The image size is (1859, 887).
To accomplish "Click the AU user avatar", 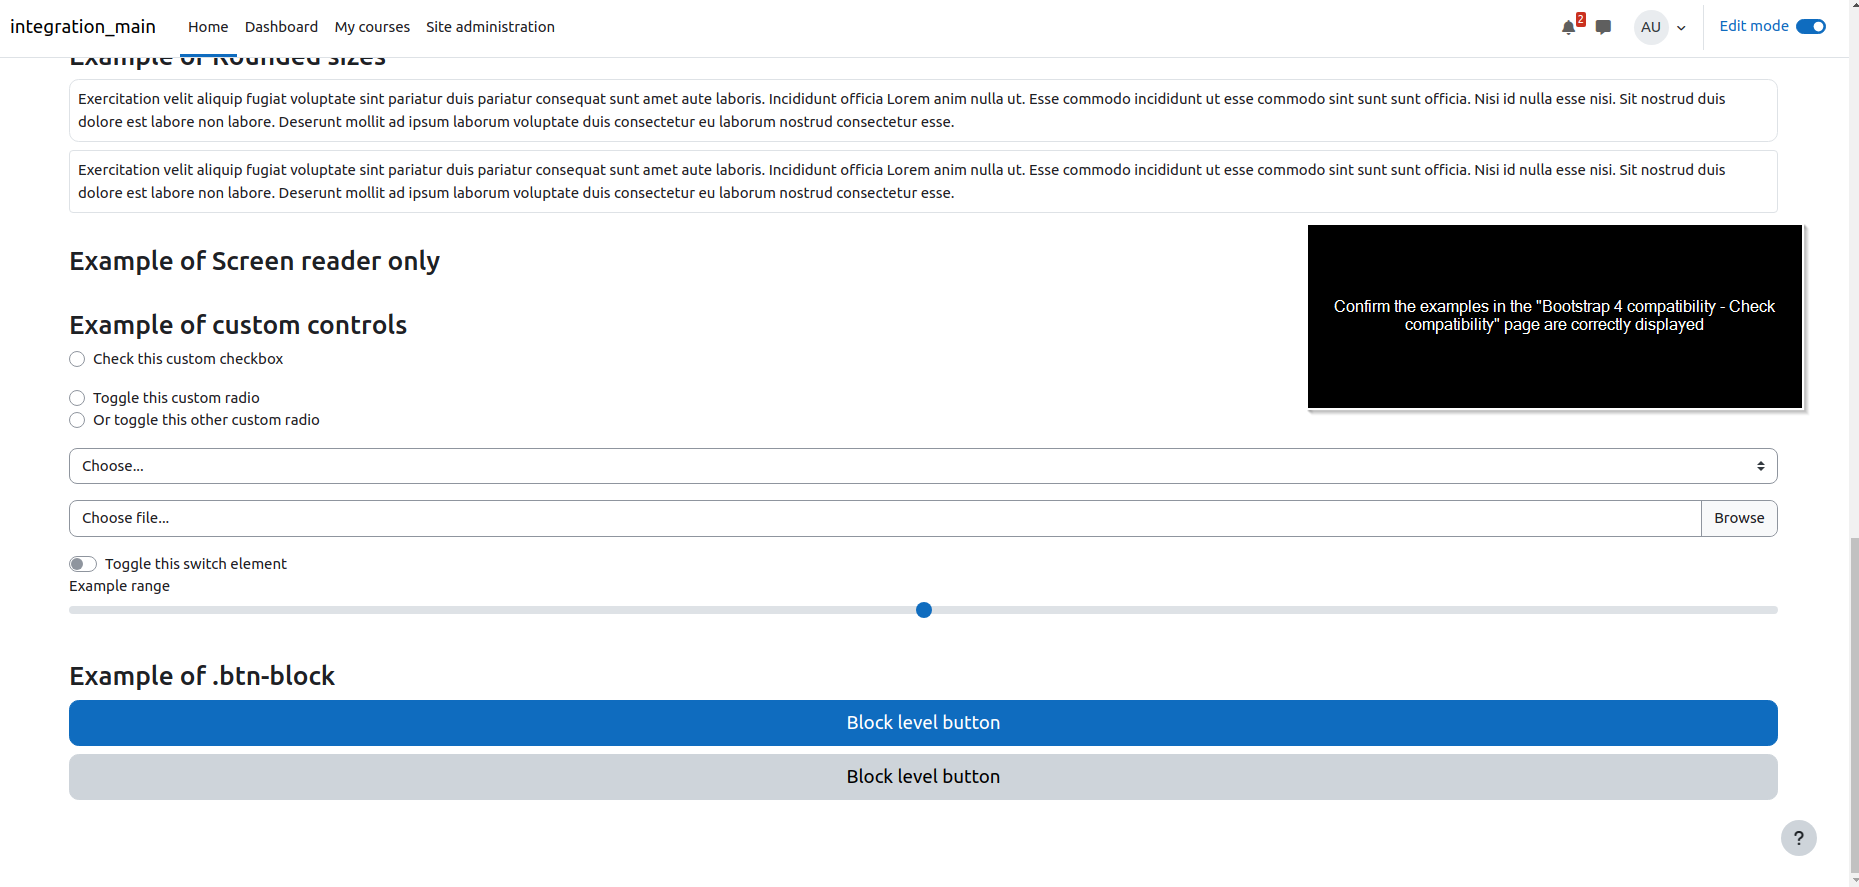I will point(1651,27).
